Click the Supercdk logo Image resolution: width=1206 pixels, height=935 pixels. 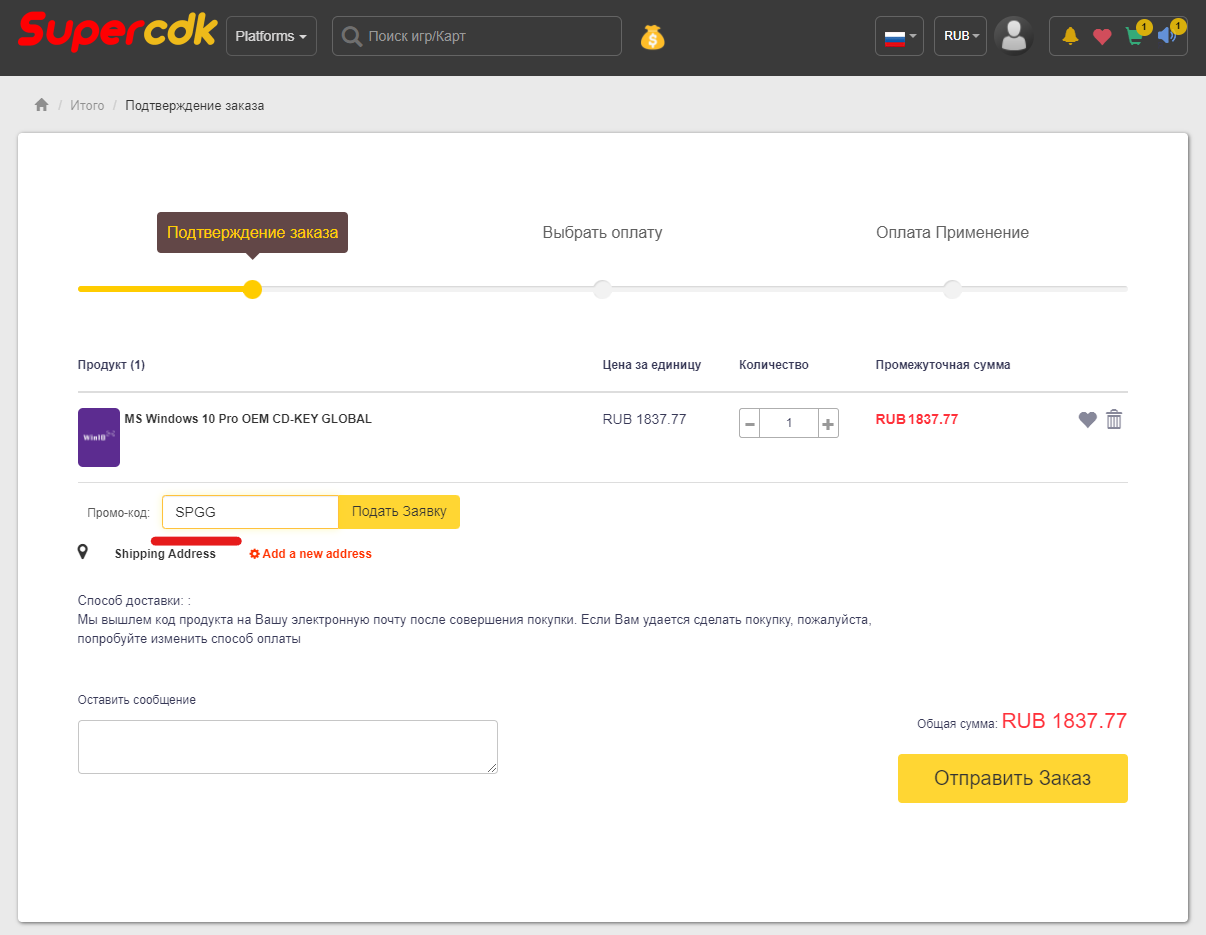point(117,31)
